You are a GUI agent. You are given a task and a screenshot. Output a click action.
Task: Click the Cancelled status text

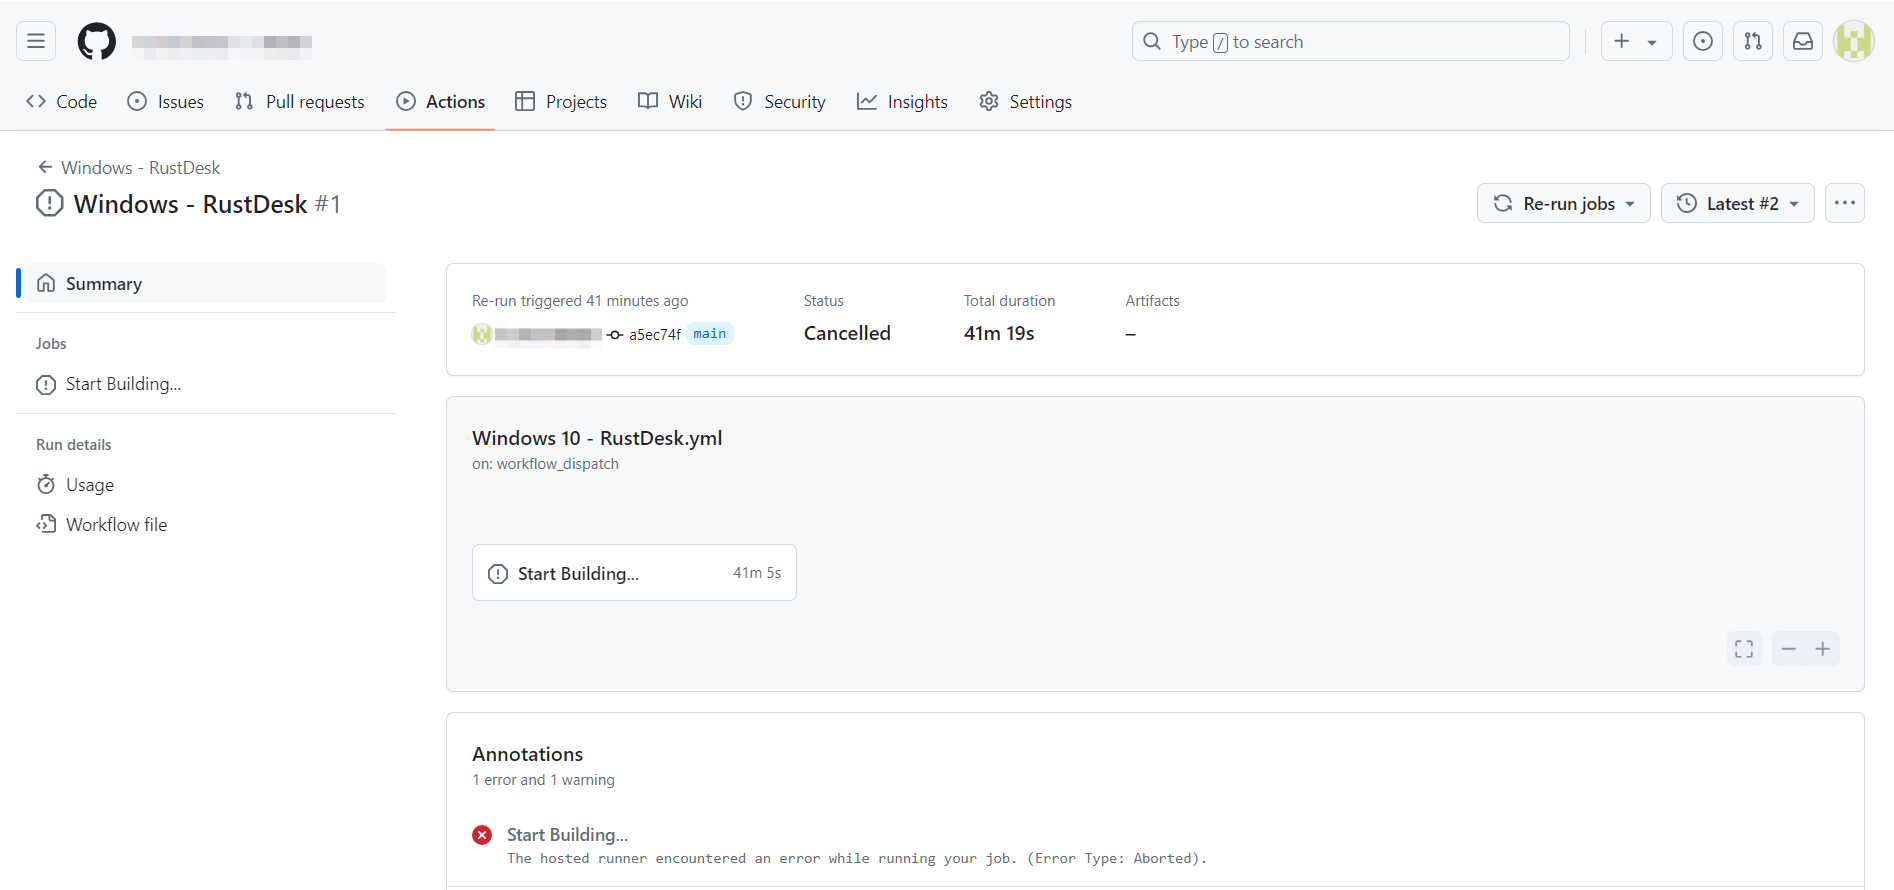(847, 333)
